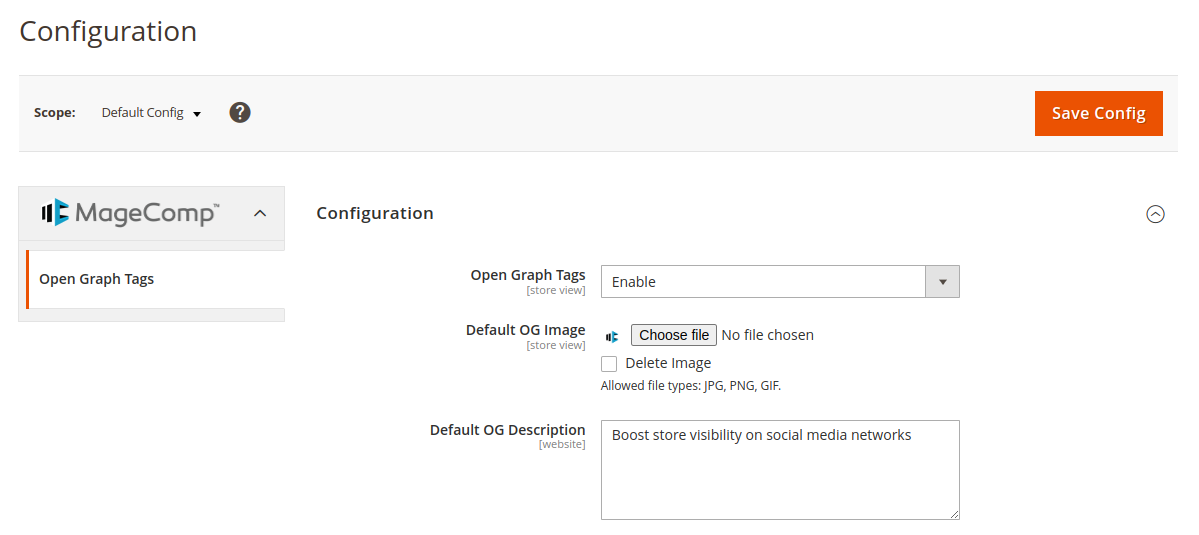Click the 'Allowed file types: JPG, PNG, GIF.' note
The image size is (1199, 535).
coord(690,386)
